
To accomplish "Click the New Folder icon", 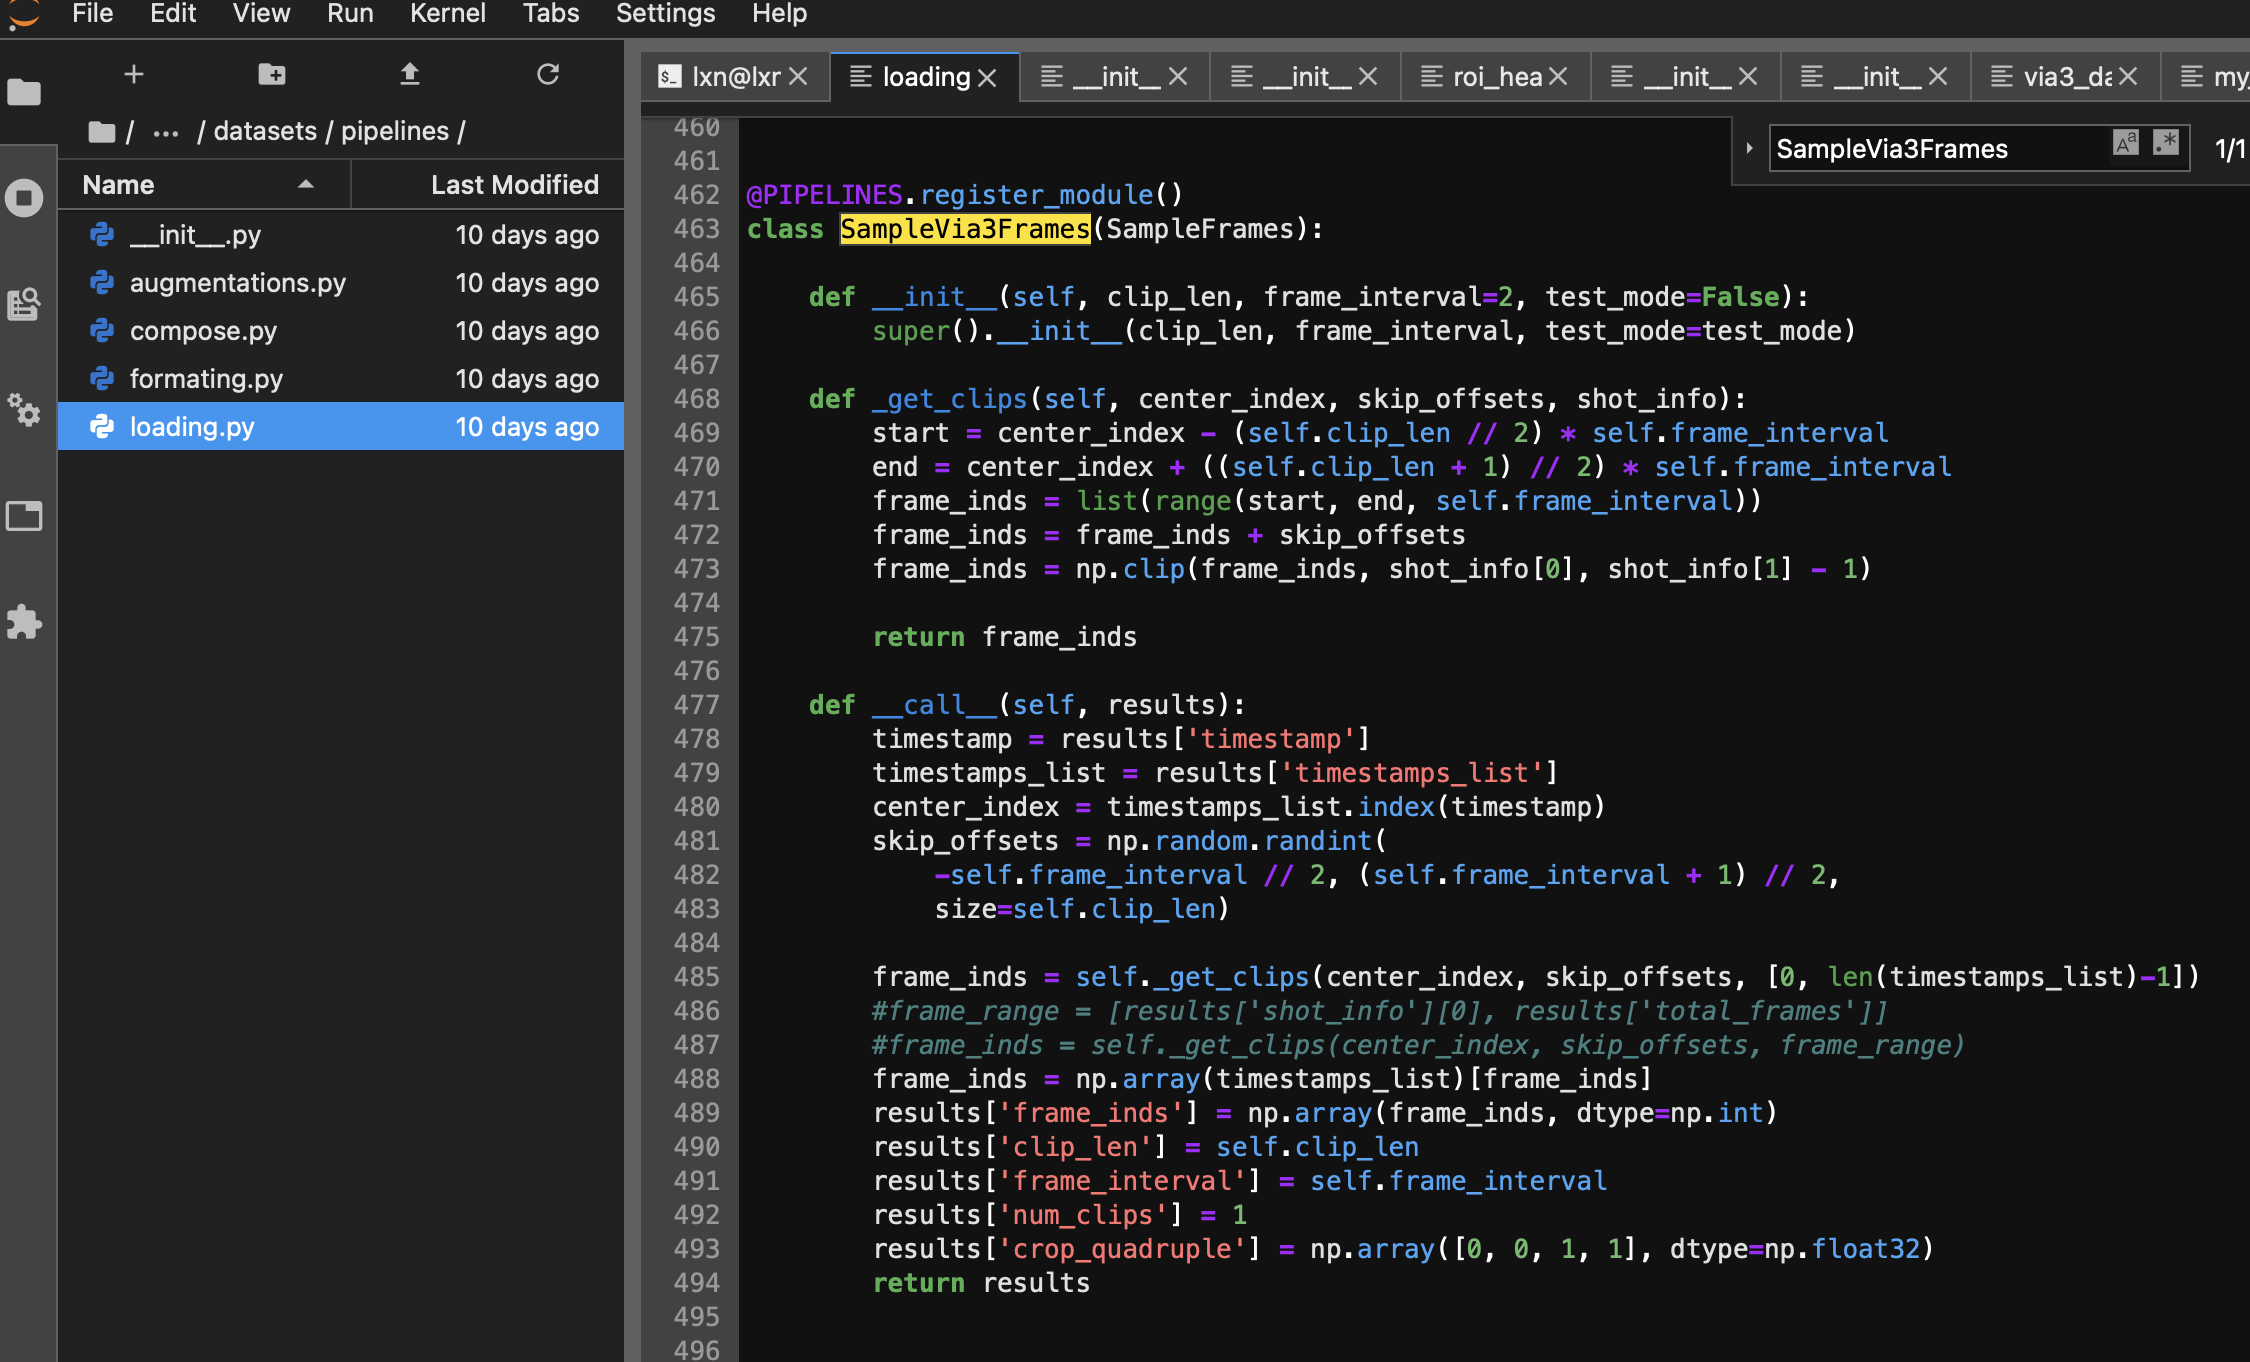I will (272, 74).
